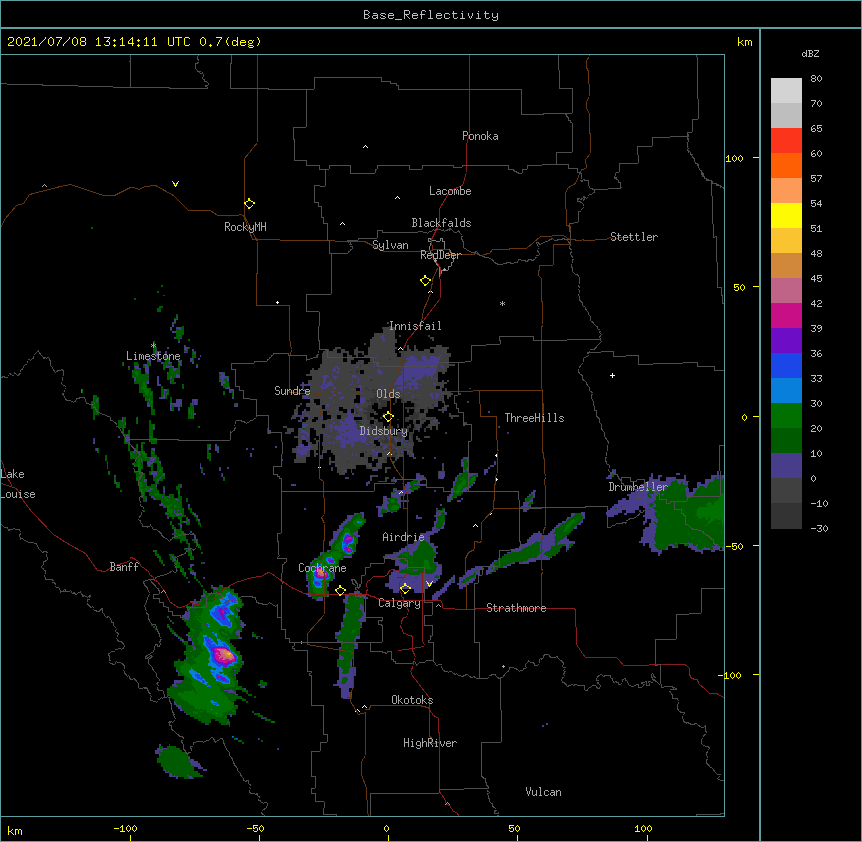The image size is (862, 842).
Task: Click the yellow diamond marker over Calgary
Action: click(x=405, y=589)
